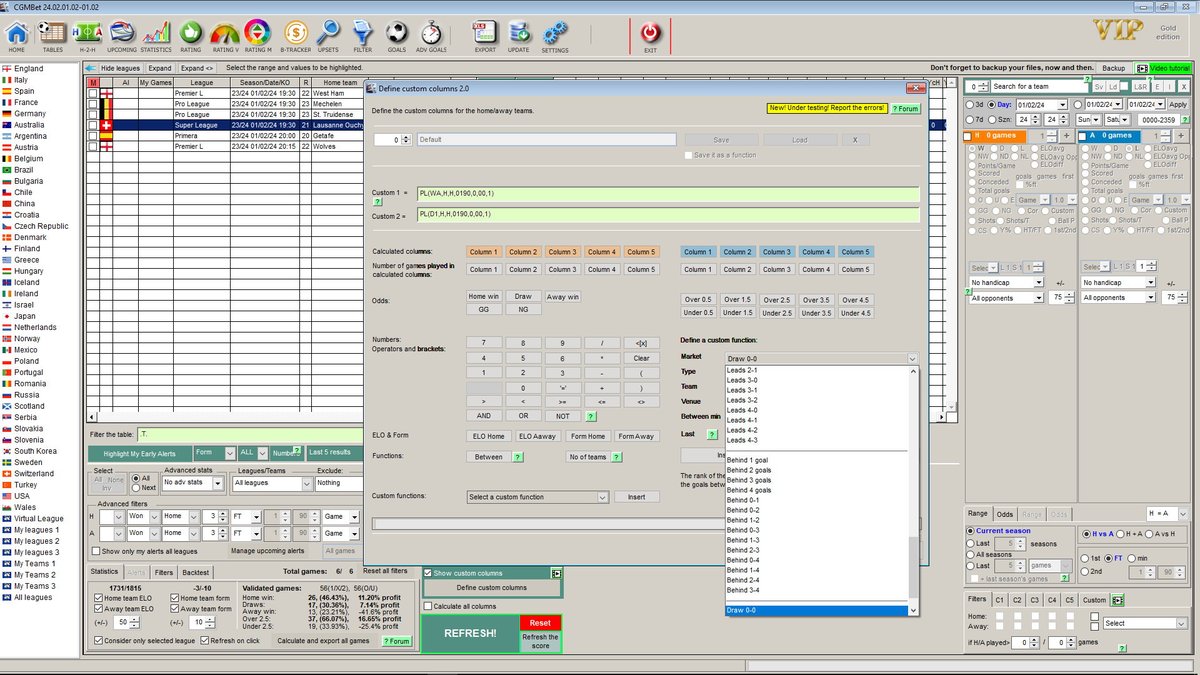Open the RATING M color wheel icon
Screen dimensions: 1200x675
click(259, 36)
